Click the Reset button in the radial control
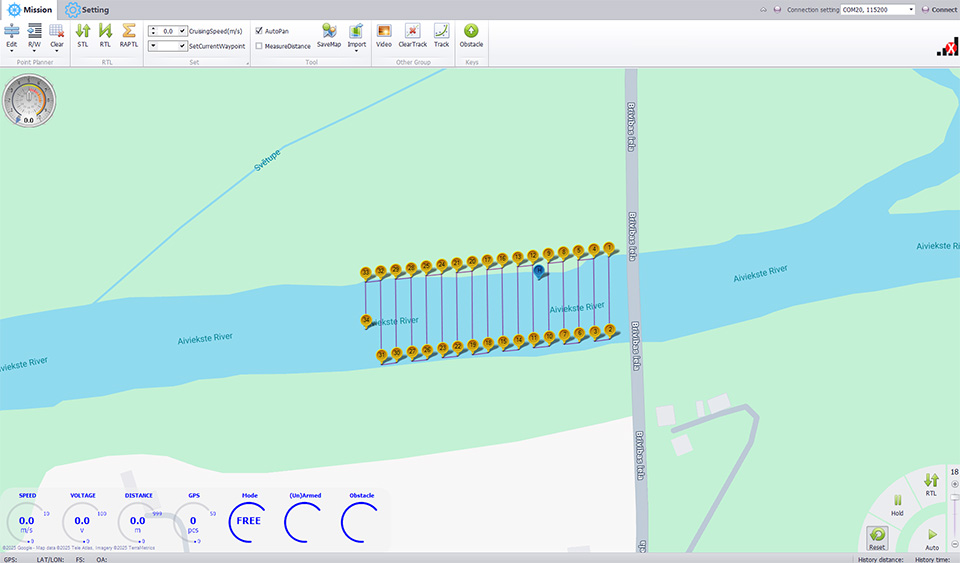Image resolution: width=960 pixels, height=563 pixels. (877, 538)
